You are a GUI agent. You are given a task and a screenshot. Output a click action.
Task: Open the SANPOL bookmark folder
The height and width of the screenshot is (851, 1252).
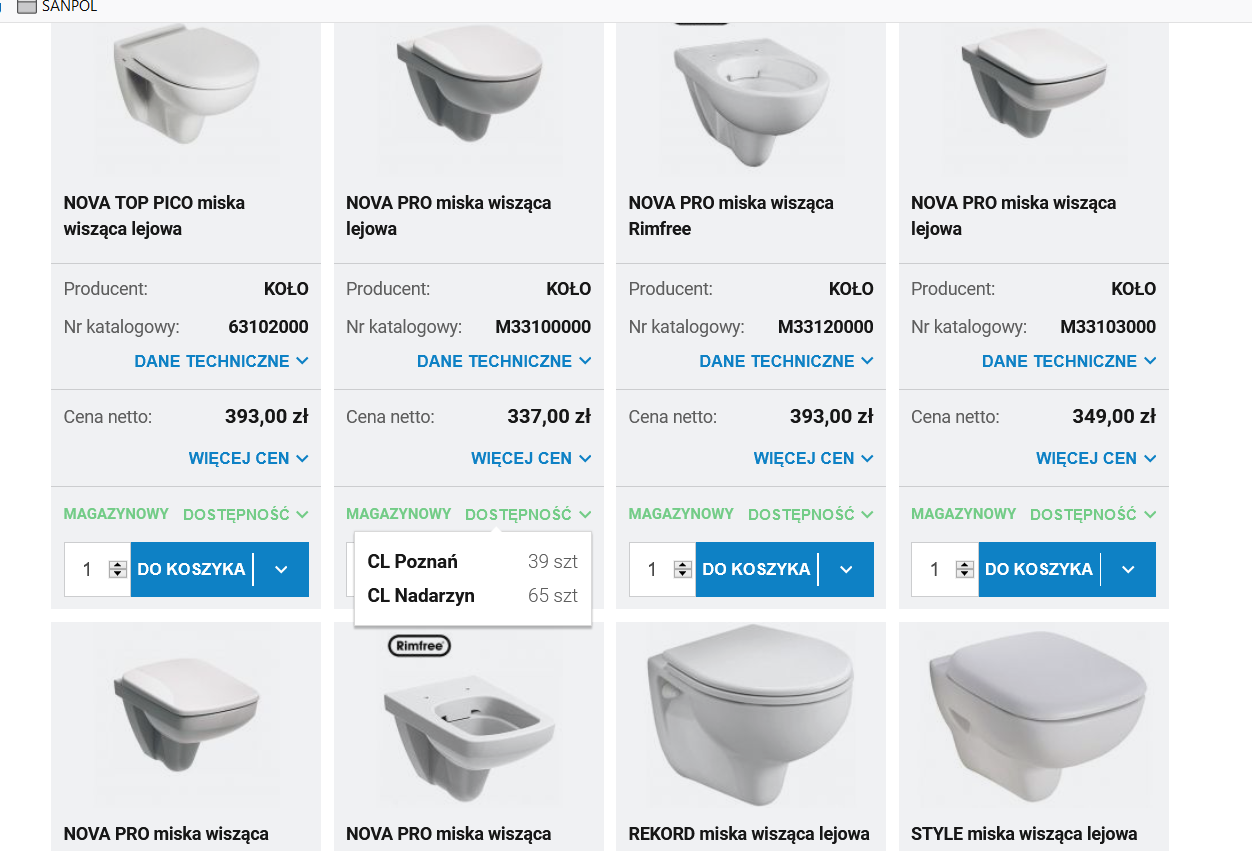tap(58, 7)
